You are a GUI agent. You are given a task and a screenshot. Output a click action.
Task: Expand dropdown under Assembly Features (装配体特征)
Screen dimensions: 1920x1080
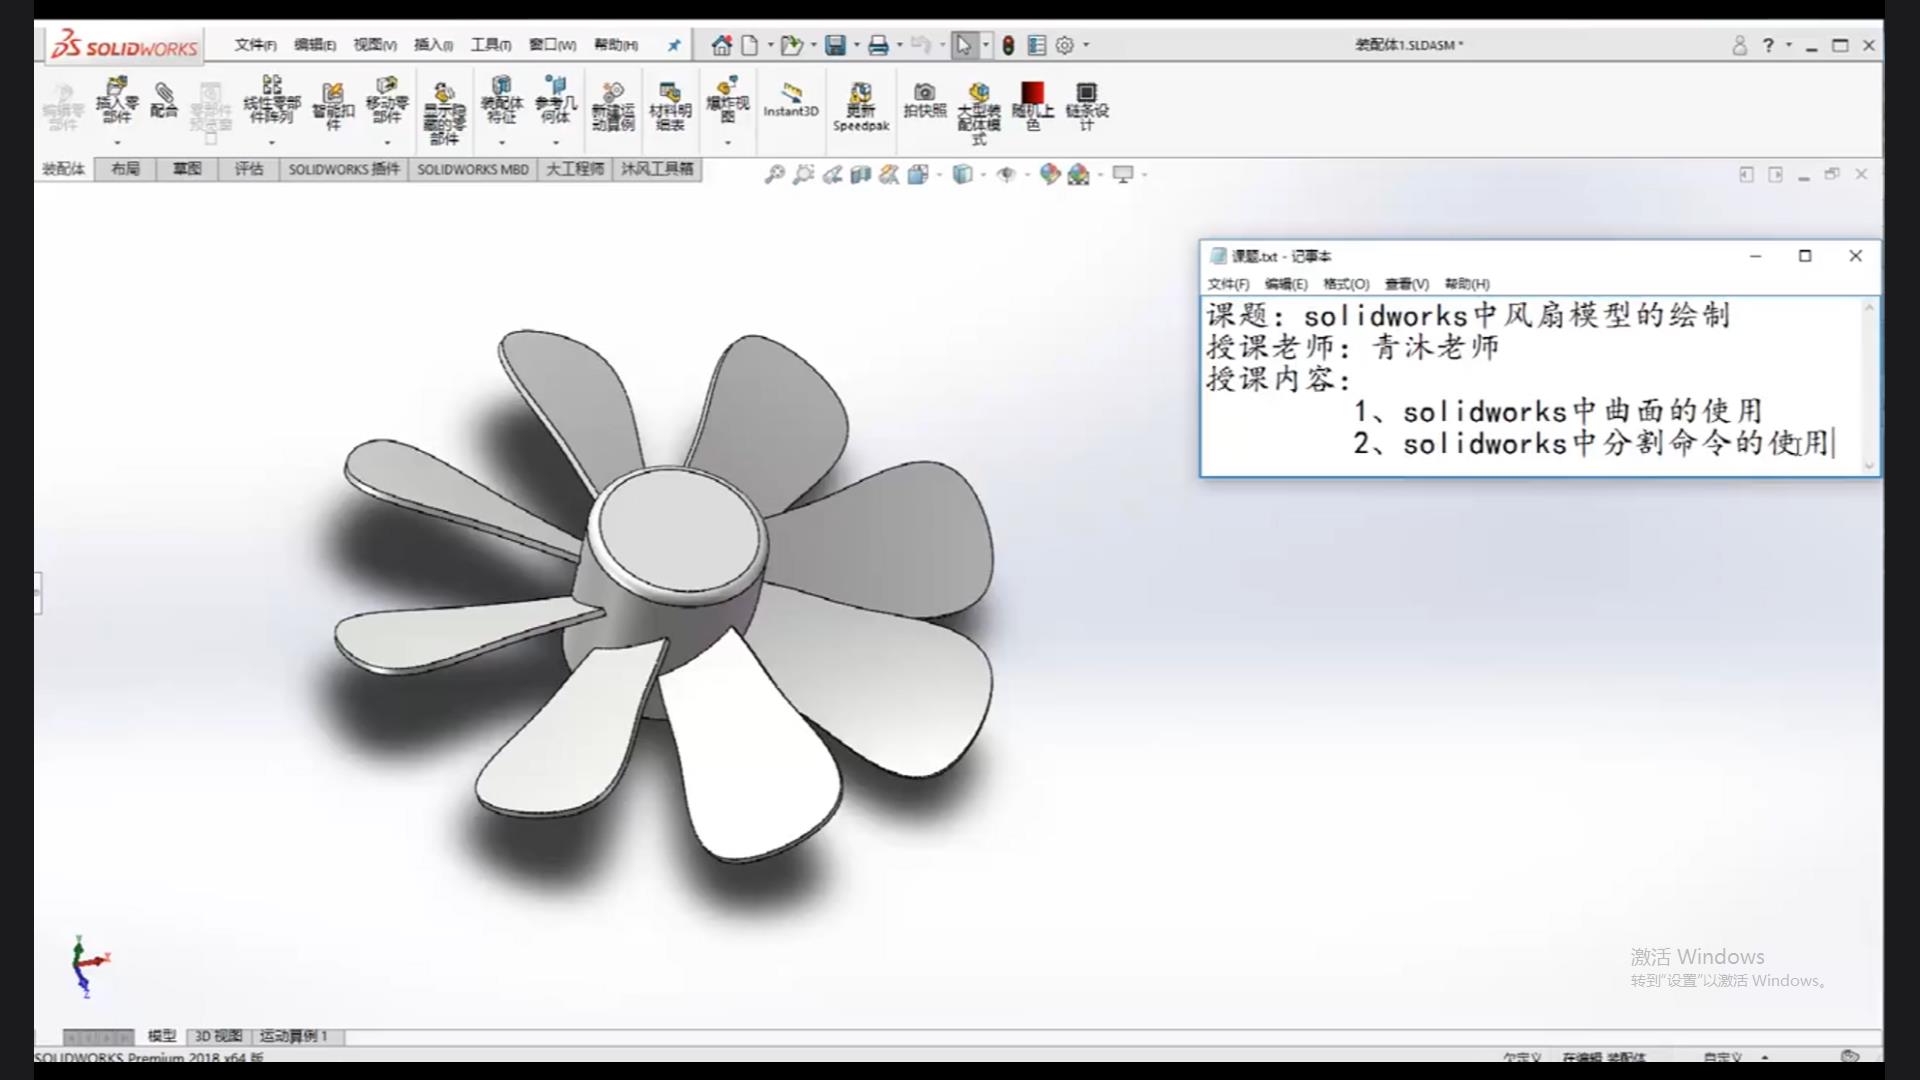[502, 143]
